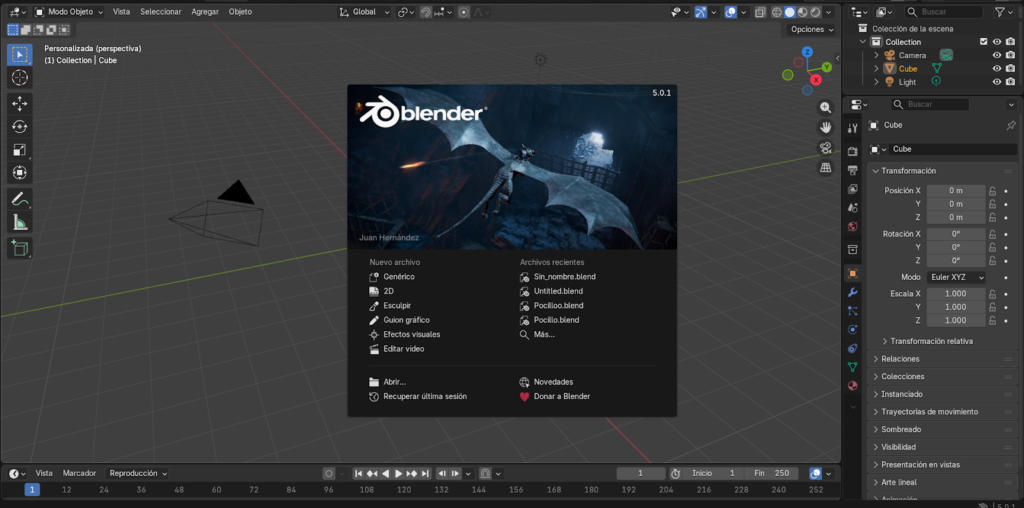The height and width of the screenshot is (508, 1024).
Task: Select the Annotate pencil tool
Action: tap(20, 199)
